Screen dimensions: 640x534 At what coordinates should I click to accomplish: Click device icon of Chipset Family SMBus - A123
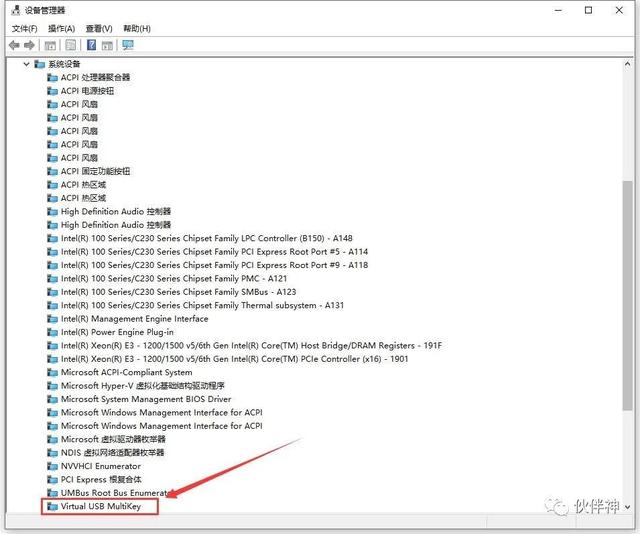click(x=52, y=292)
